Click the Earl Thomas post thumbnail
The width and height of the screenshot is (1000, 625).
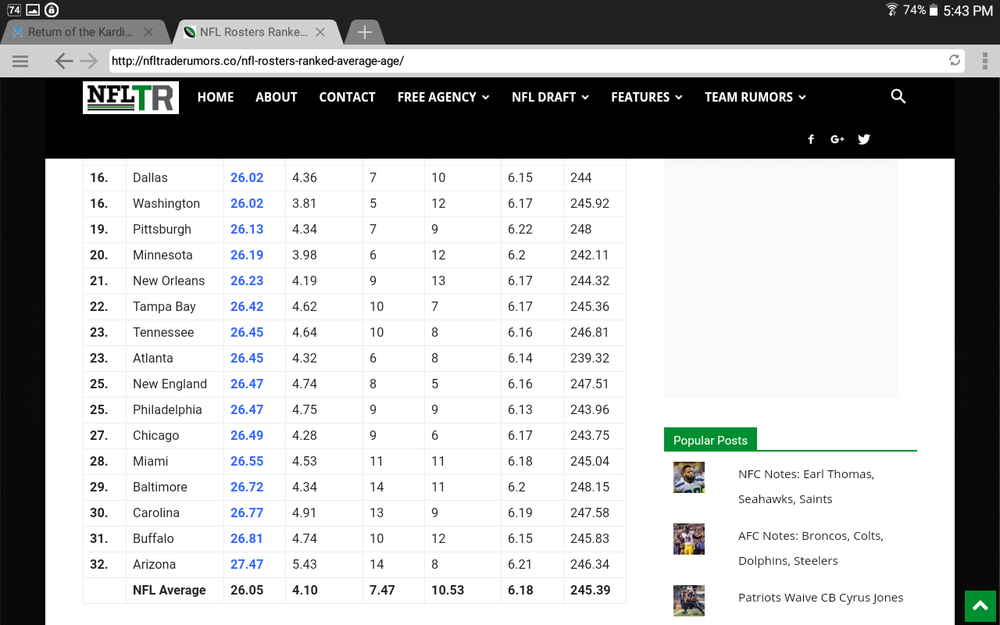[689, 477]
